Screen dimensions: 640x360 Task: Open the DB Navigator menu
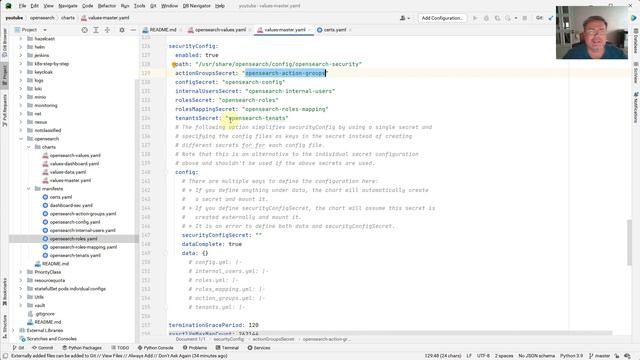(x=196, y=6)
